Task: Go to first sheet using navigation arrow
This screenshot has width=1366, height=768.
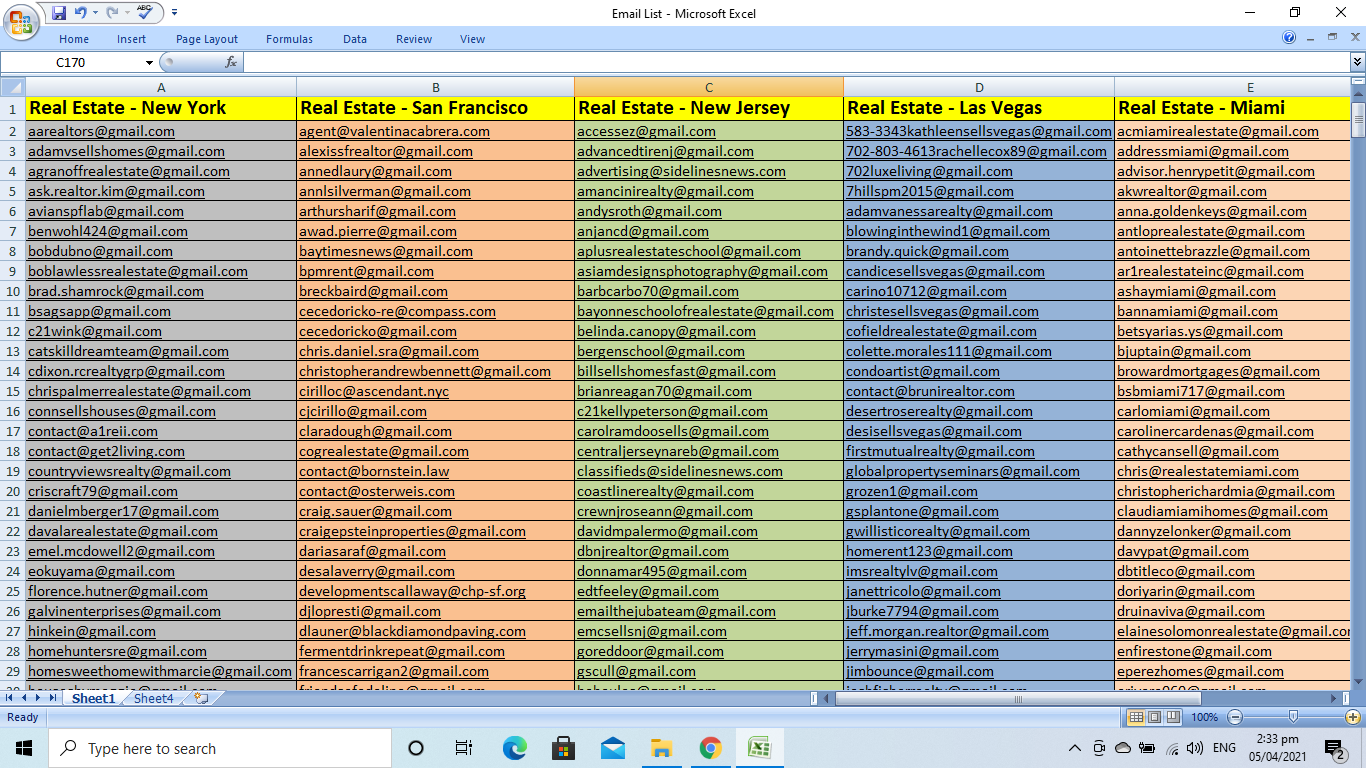Action: (x=9, y=698)
